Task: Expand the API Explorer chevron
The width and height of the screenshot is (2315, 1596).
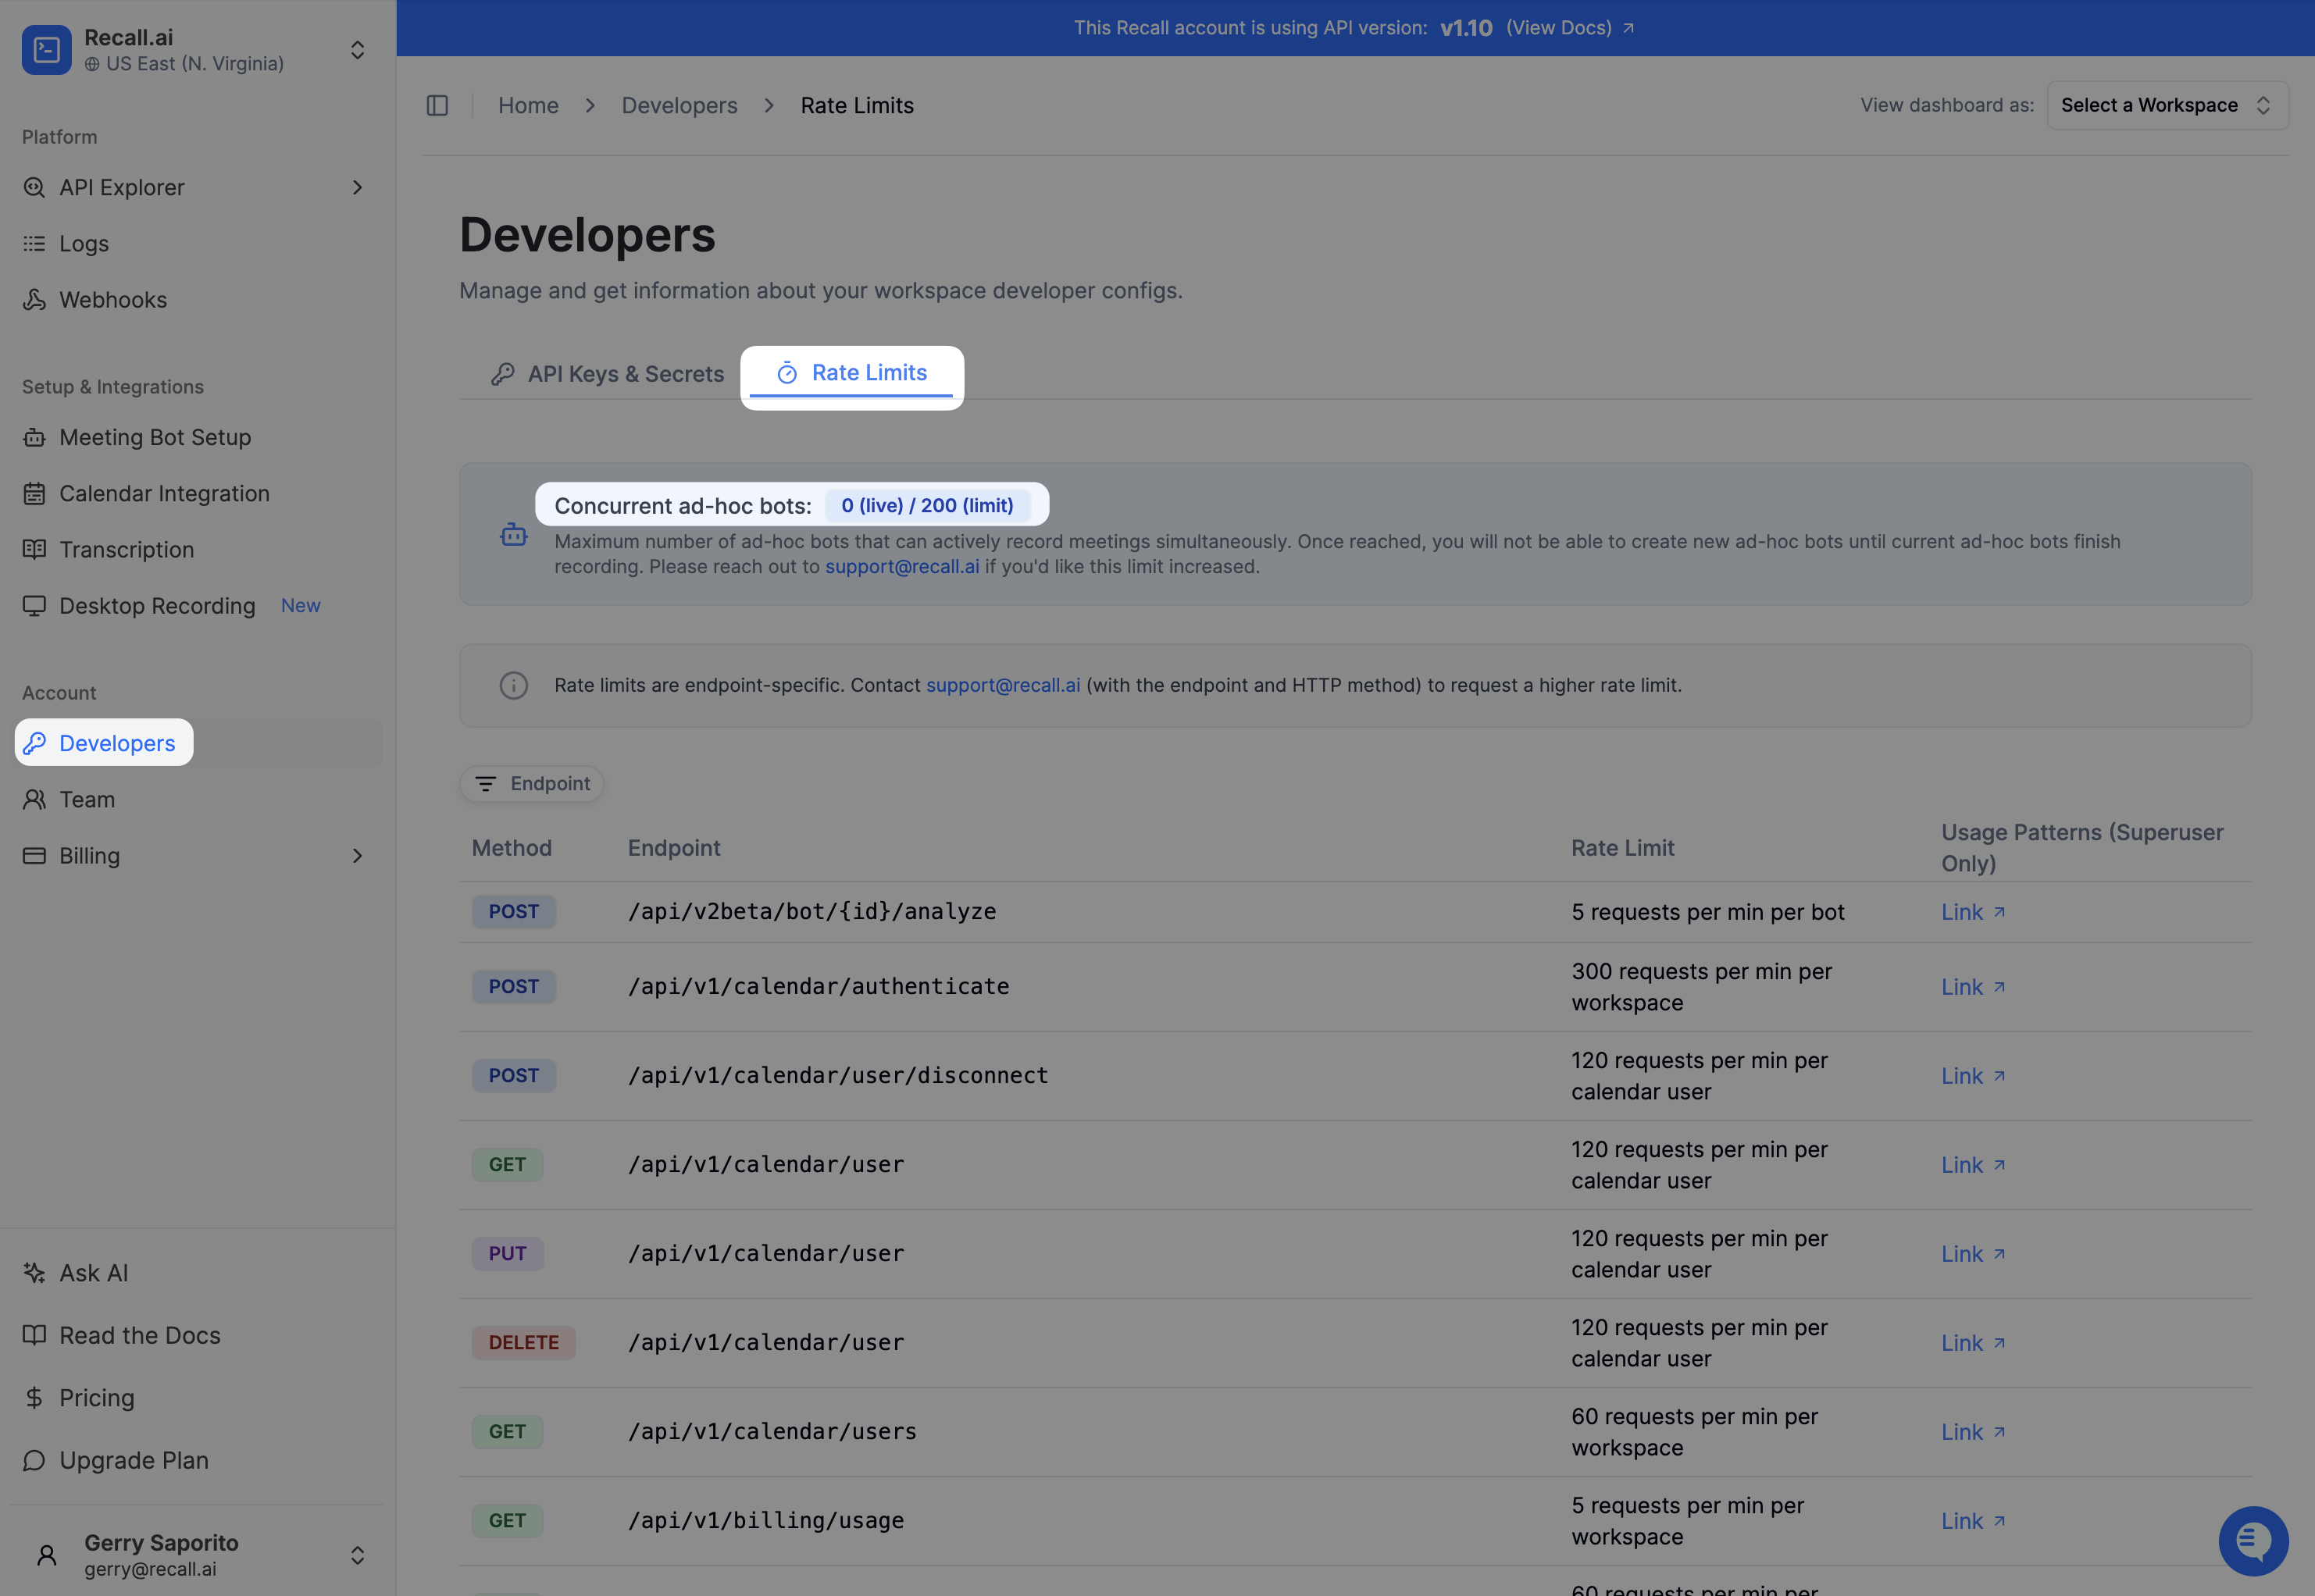Action: 357,188
